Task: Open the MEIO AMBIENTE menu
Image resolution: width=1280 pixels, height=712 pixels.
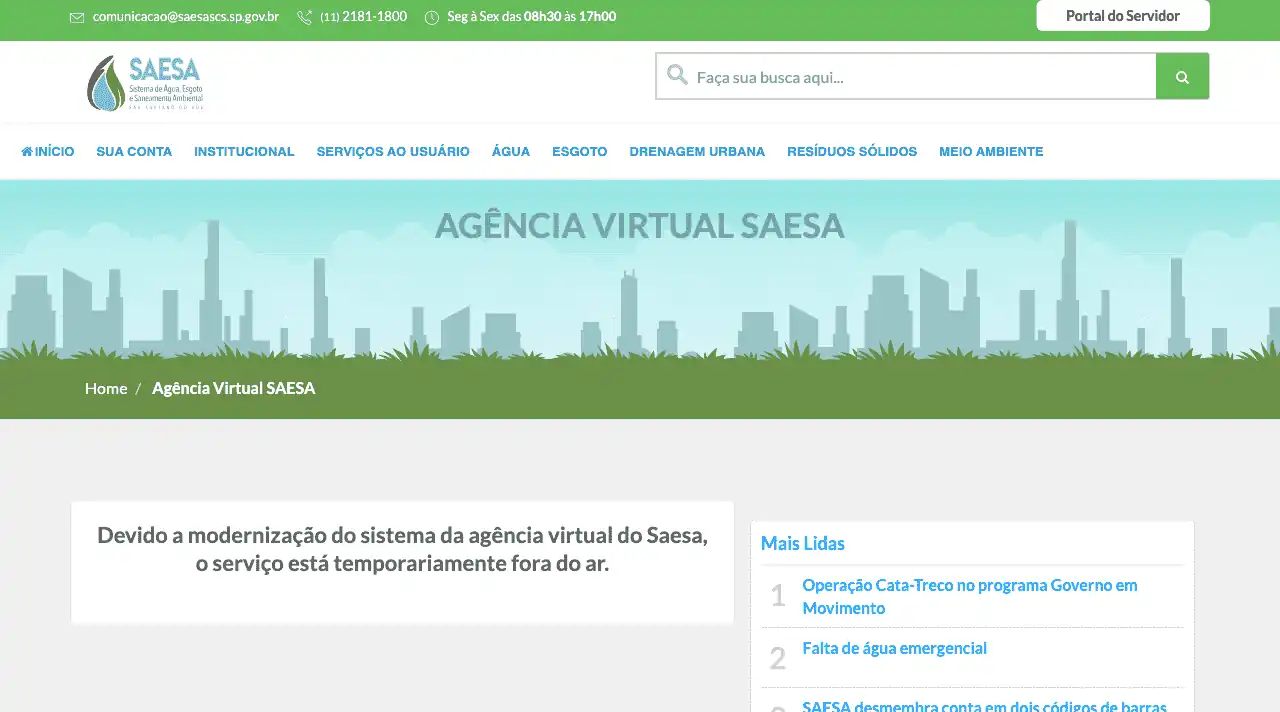Action: (991, 152)
